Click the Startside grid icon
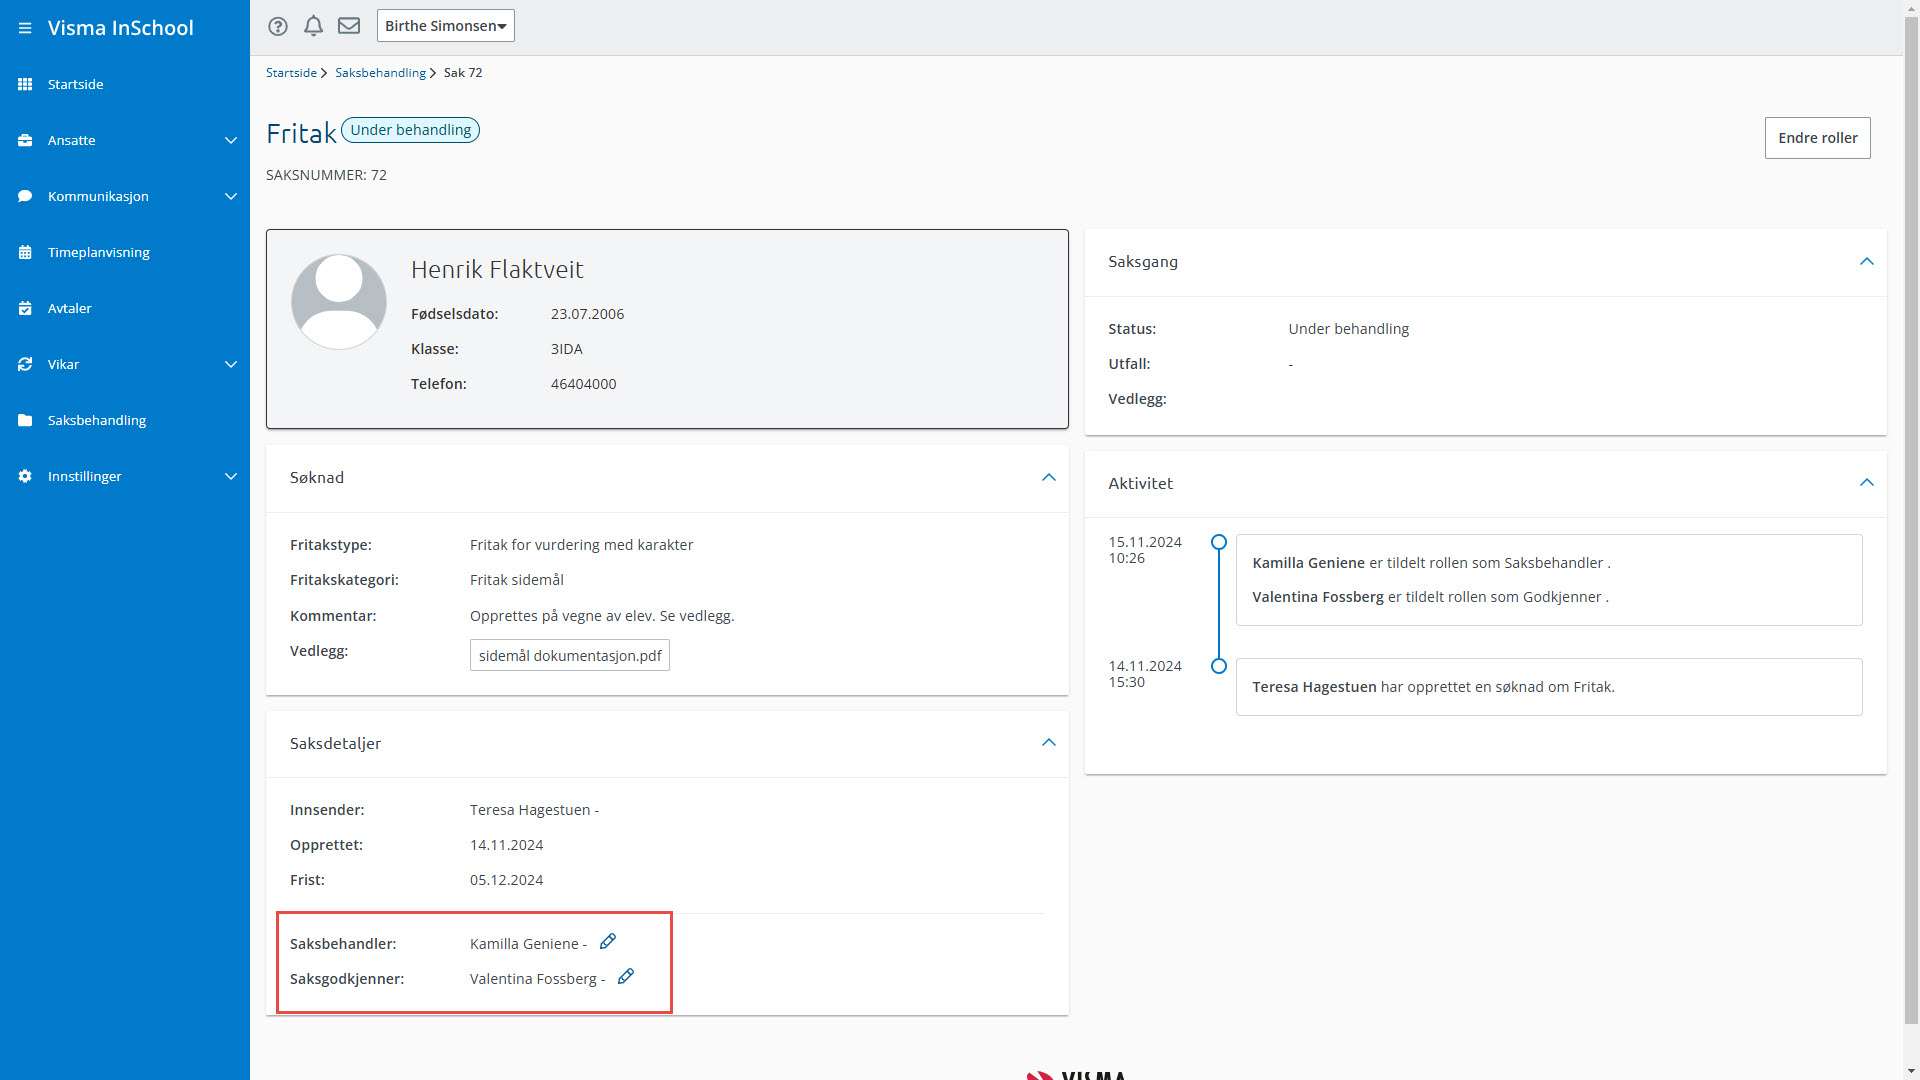 (x=25, y=84)
